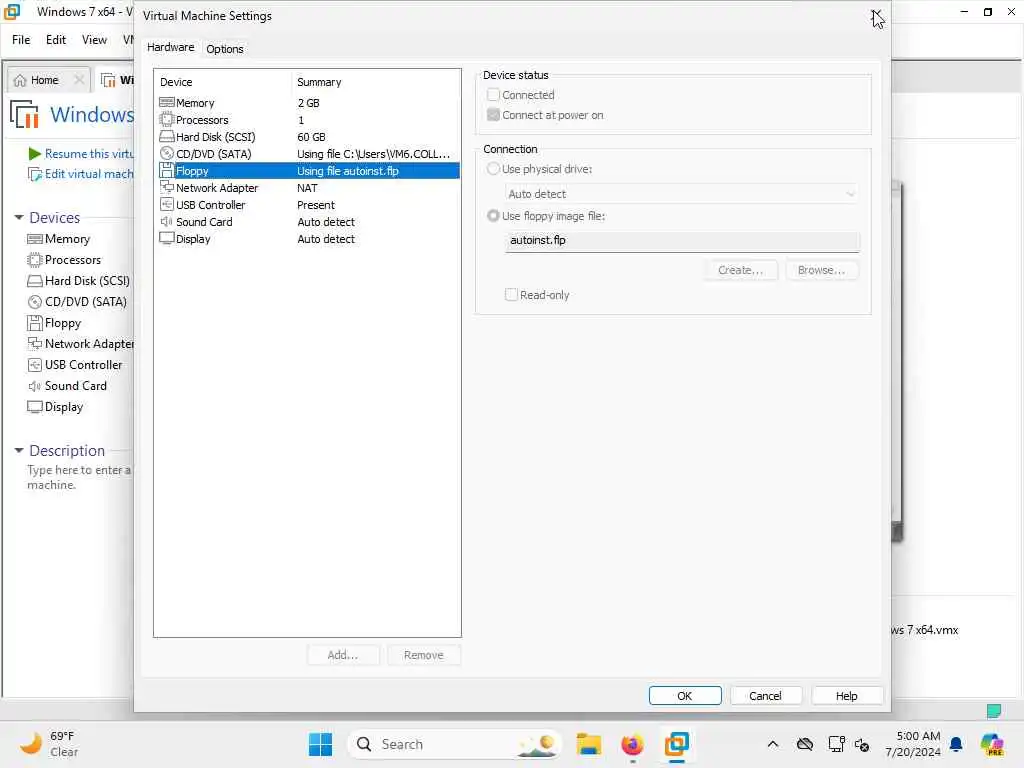
Task: Switch to the Options tab
Action: click(x=225, y=49)
